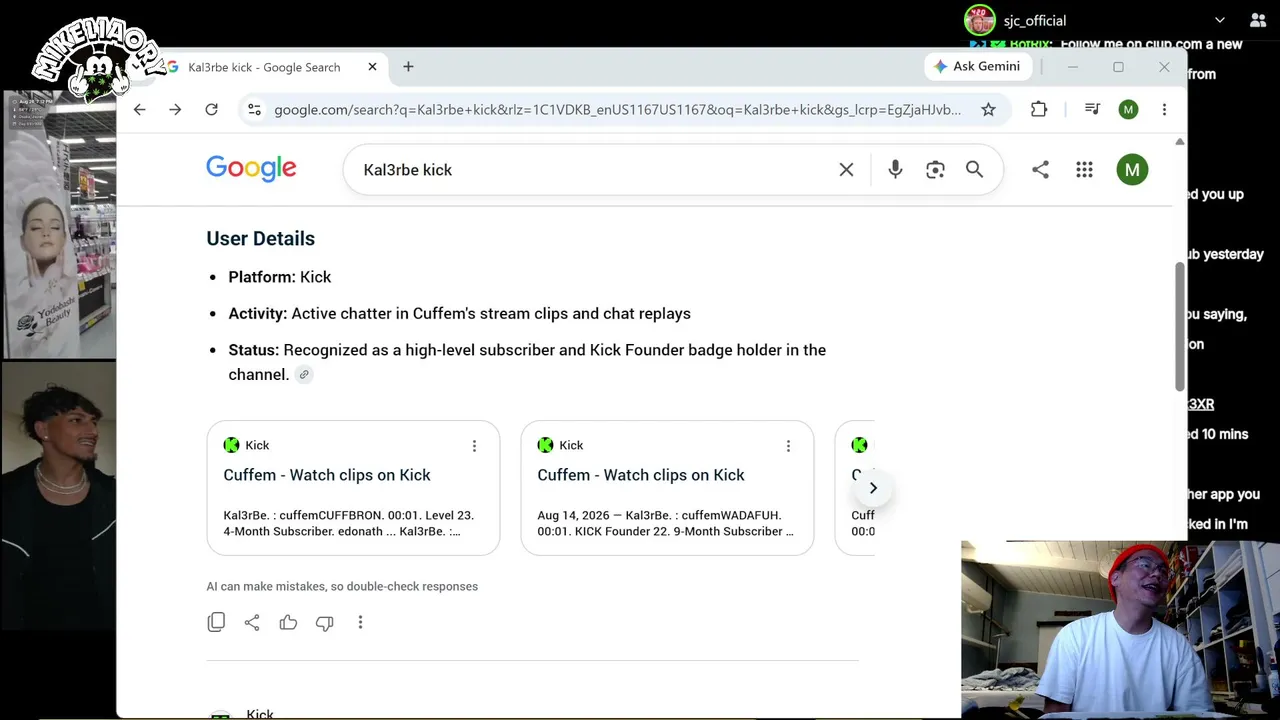Click the Google page vertical scrollbar
The image size is (1280, 720).
(1180, 326)
